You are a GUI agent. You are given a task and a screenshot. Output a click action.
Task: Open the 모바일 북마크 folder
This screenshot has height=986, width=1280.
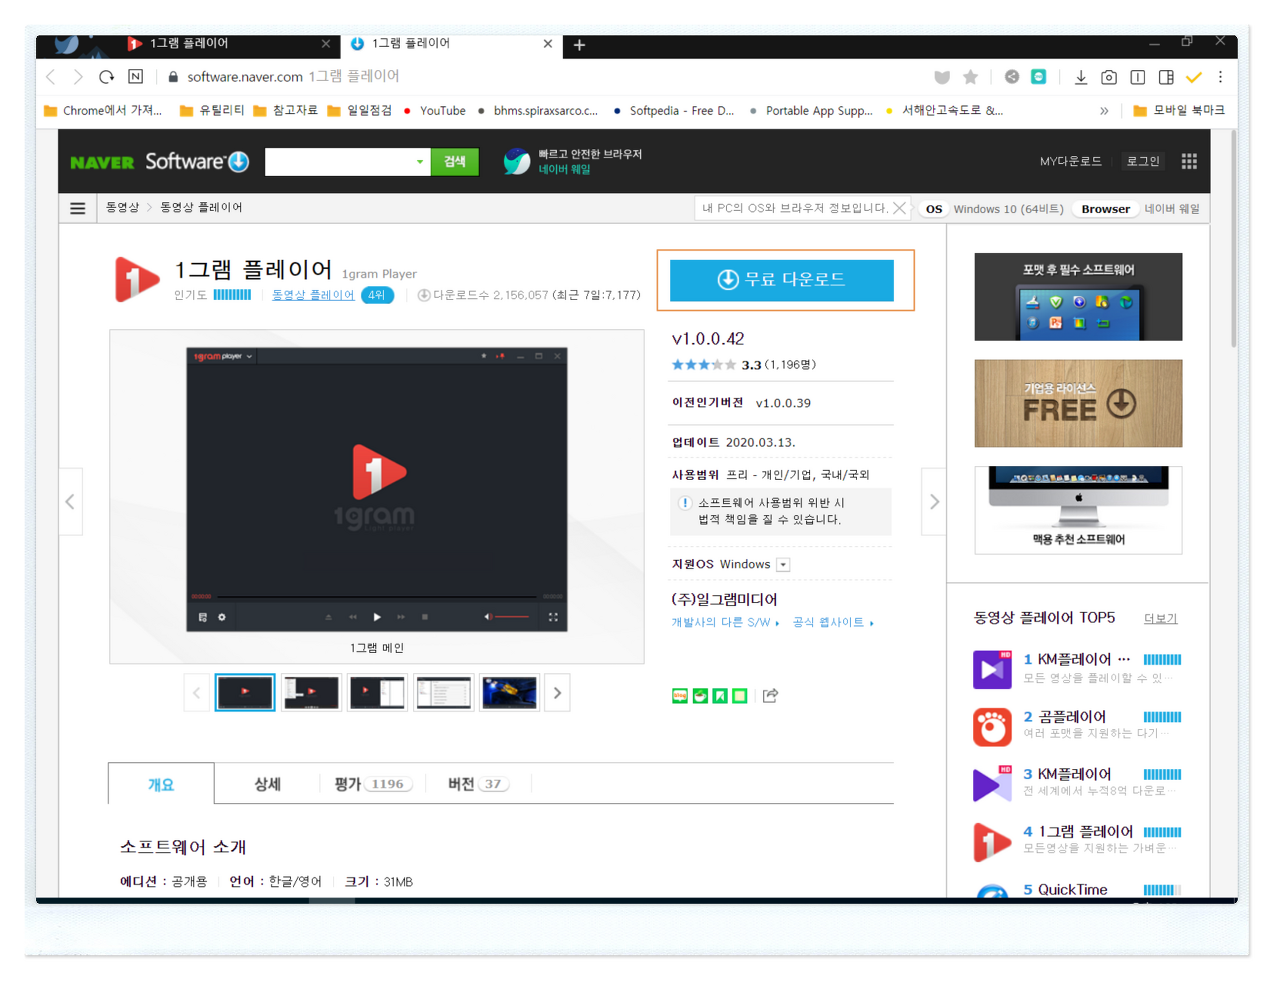click(x=1179, y=111)
